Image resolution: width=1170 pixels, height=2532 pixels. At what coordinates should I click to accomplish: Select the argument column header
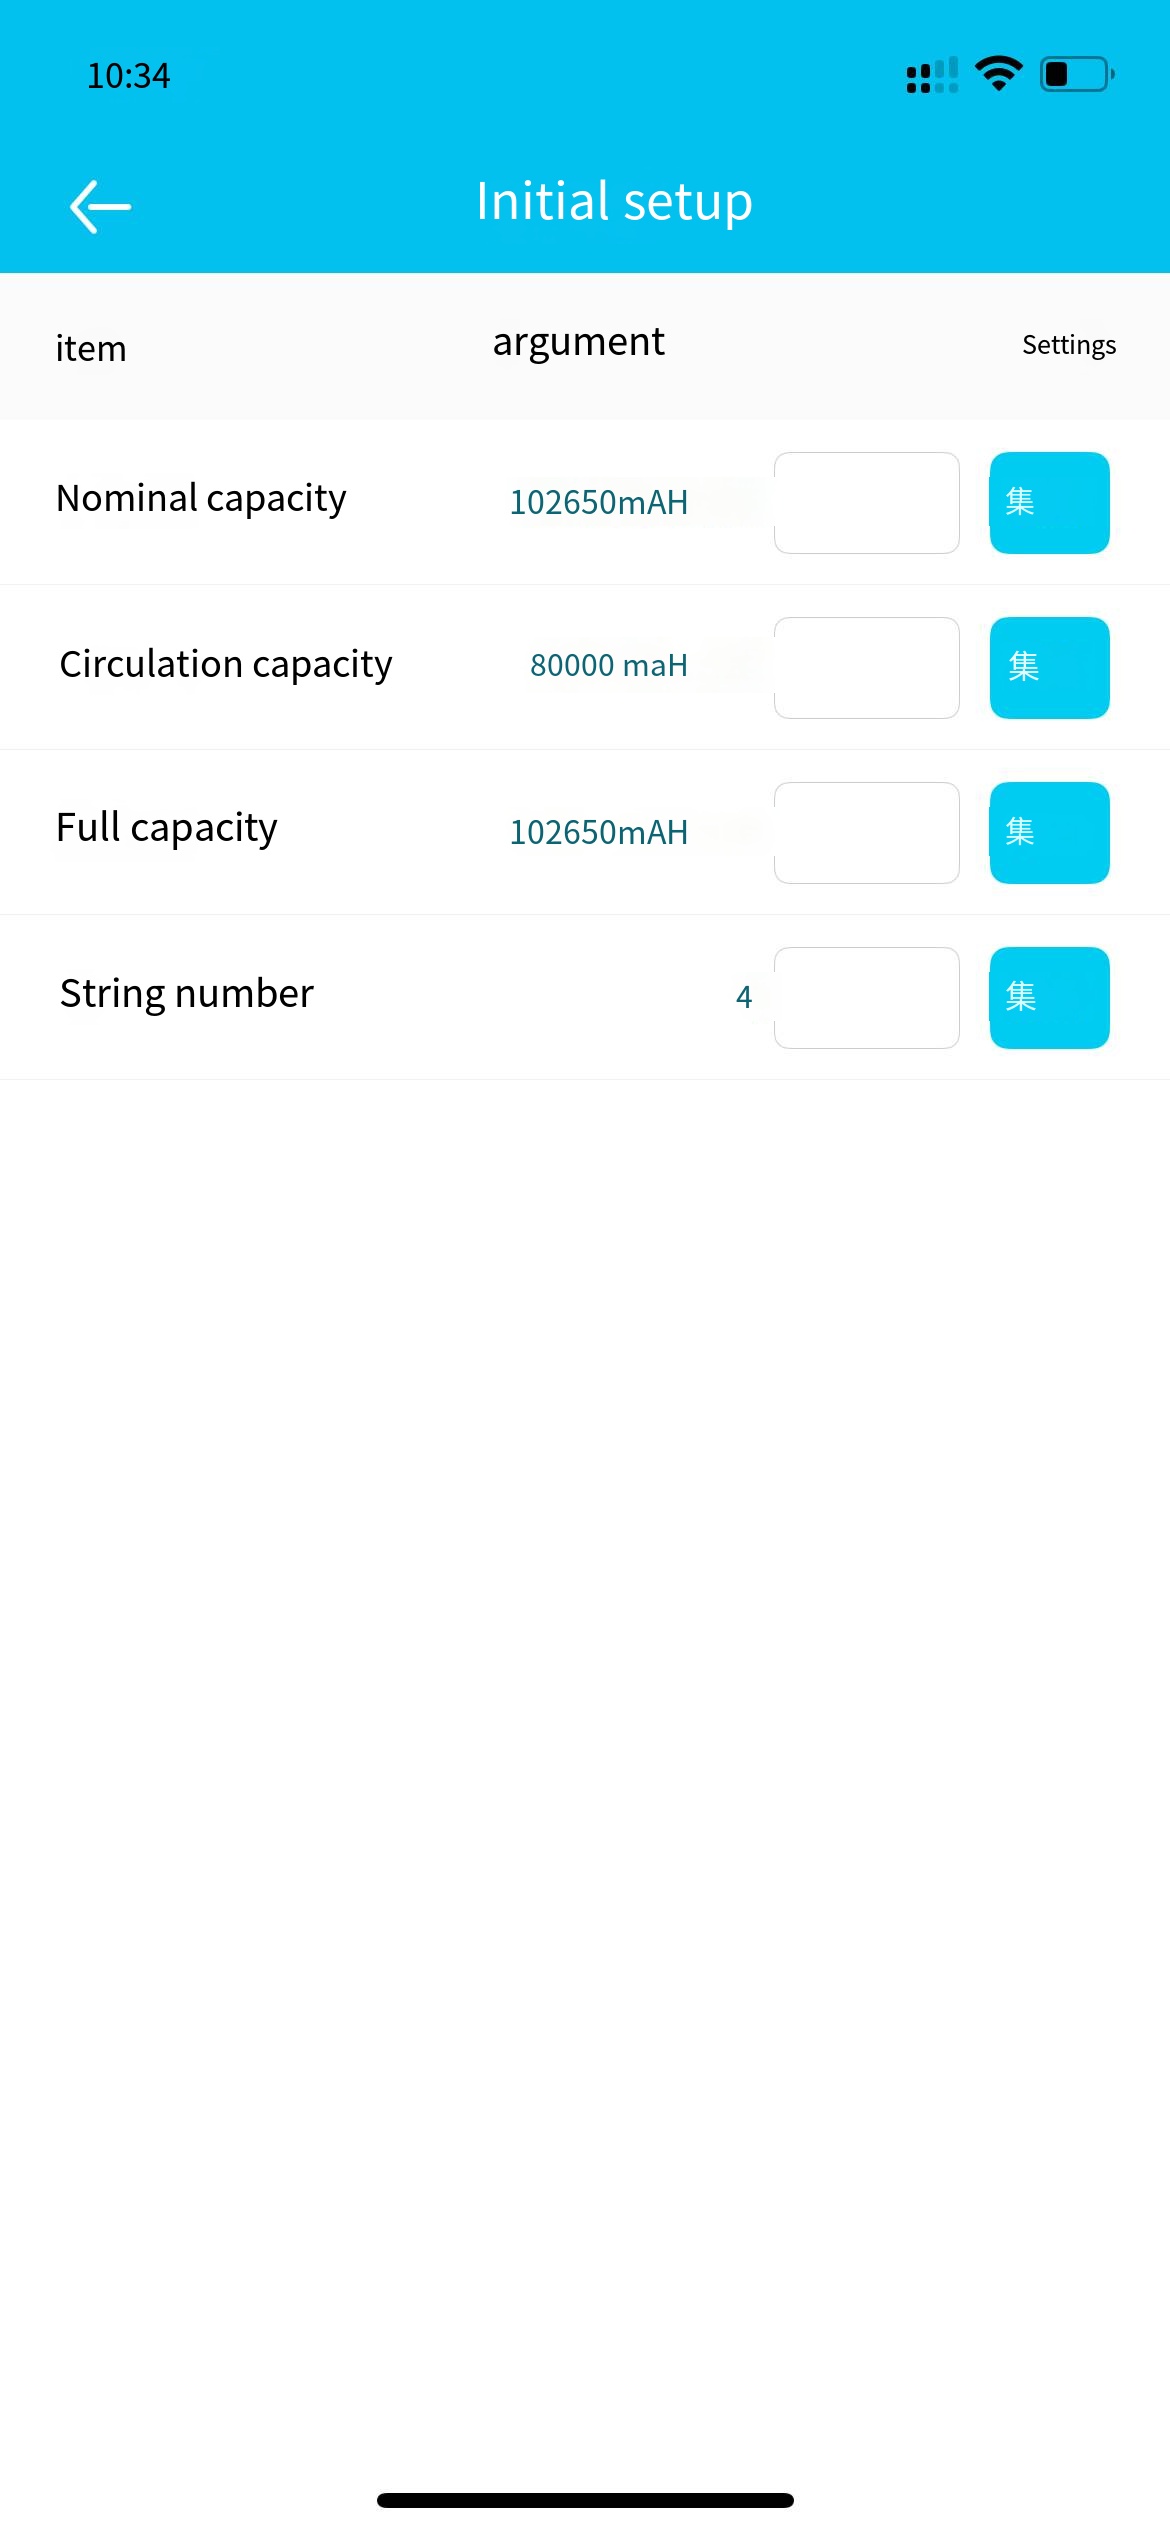[x=578, y=343]
